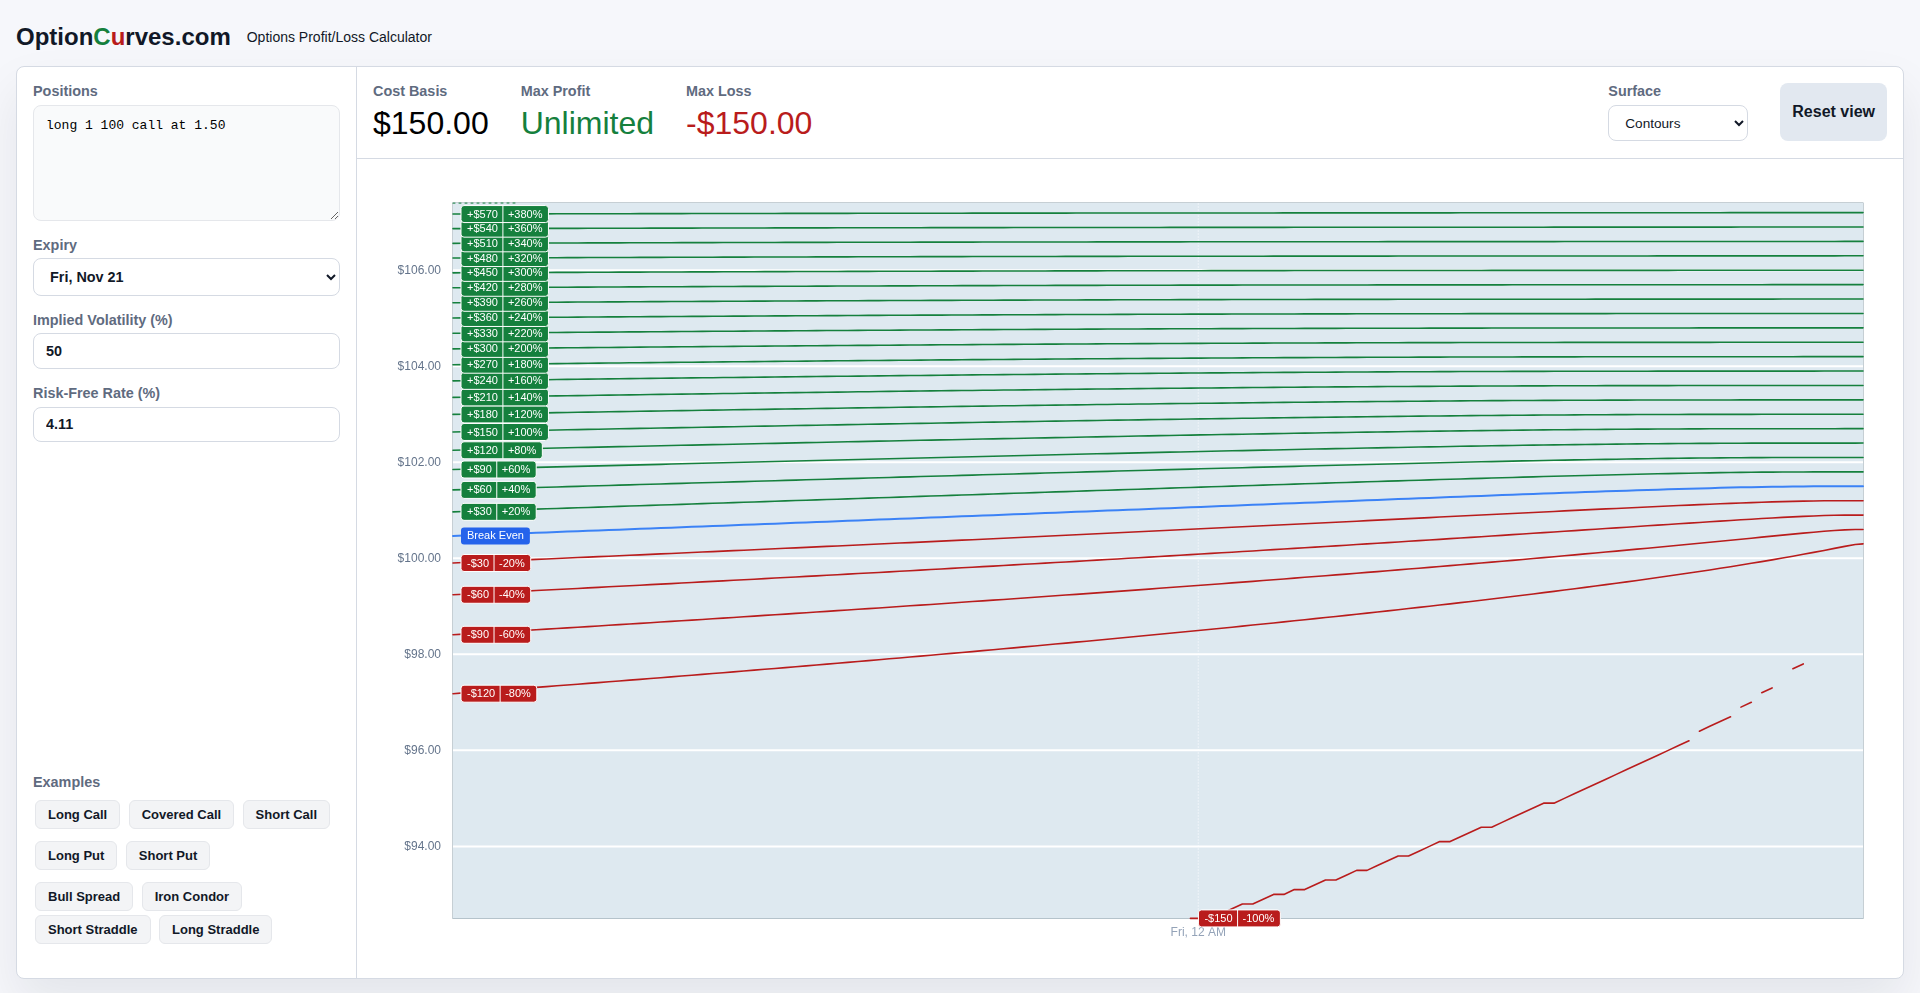
Task: Click the $94.00 price axis label
Action: (422, 846)
